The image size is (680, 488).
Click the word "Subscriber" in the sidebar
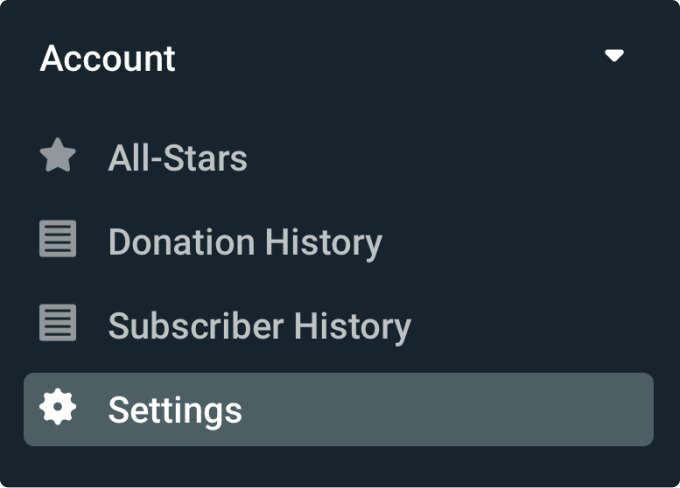coord(196,325)
